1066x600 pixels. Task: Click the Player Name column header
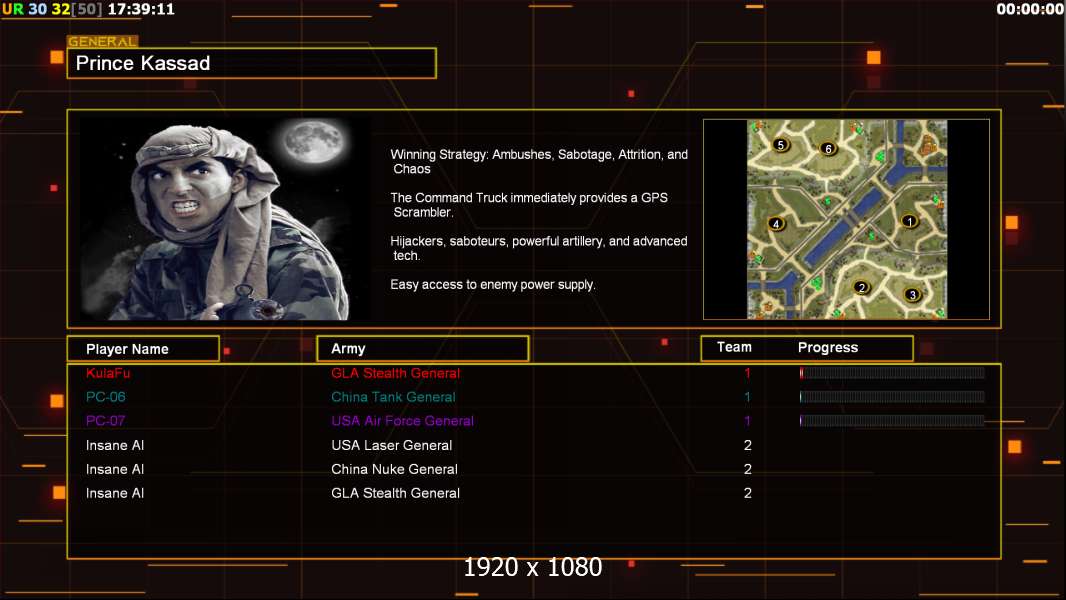click(143, 349)
